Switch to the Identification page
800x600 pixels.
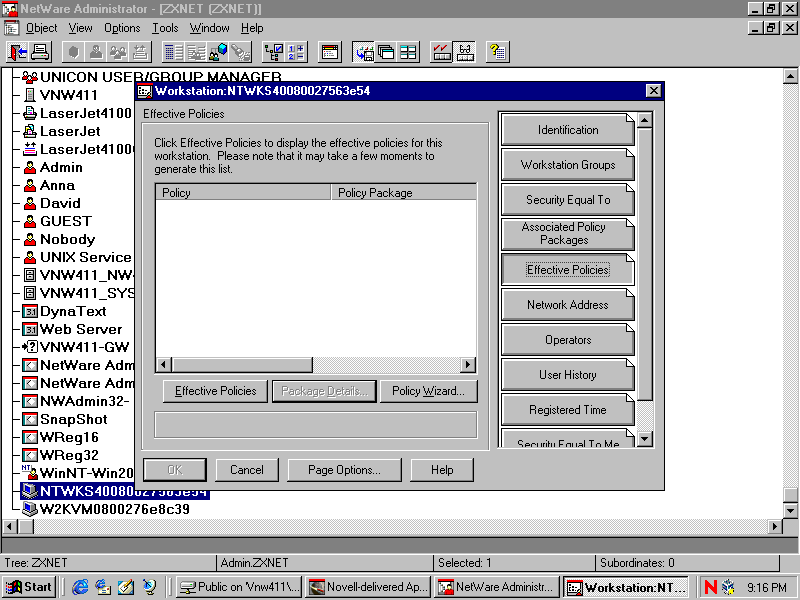(x=568, y=130)
